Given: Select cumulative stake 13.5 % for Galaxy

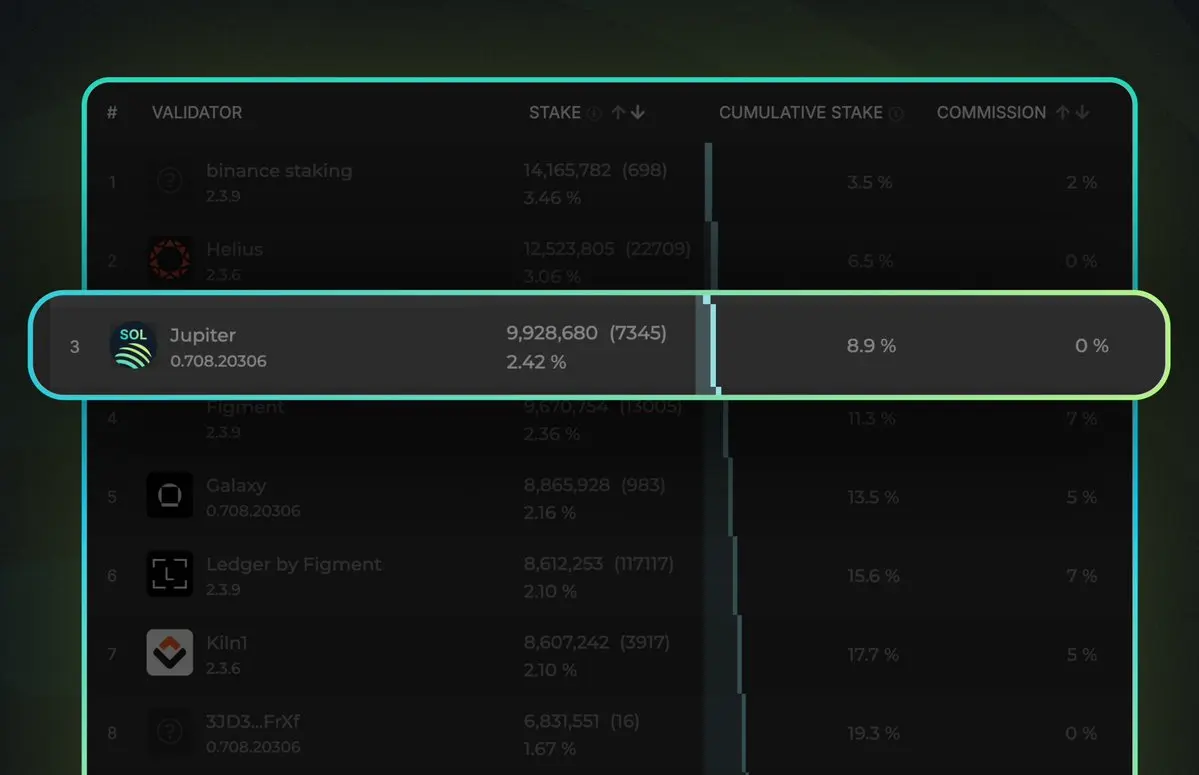Looking at the screenshot, I should (872, 497).
